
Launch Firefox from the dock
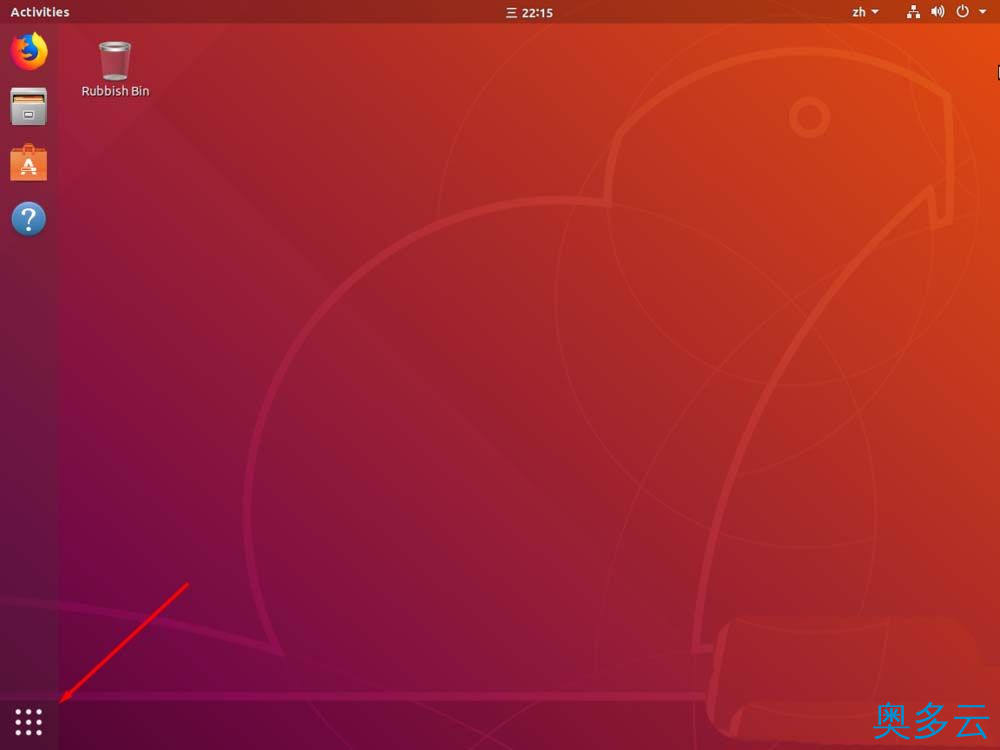click(x=29, y=51)
